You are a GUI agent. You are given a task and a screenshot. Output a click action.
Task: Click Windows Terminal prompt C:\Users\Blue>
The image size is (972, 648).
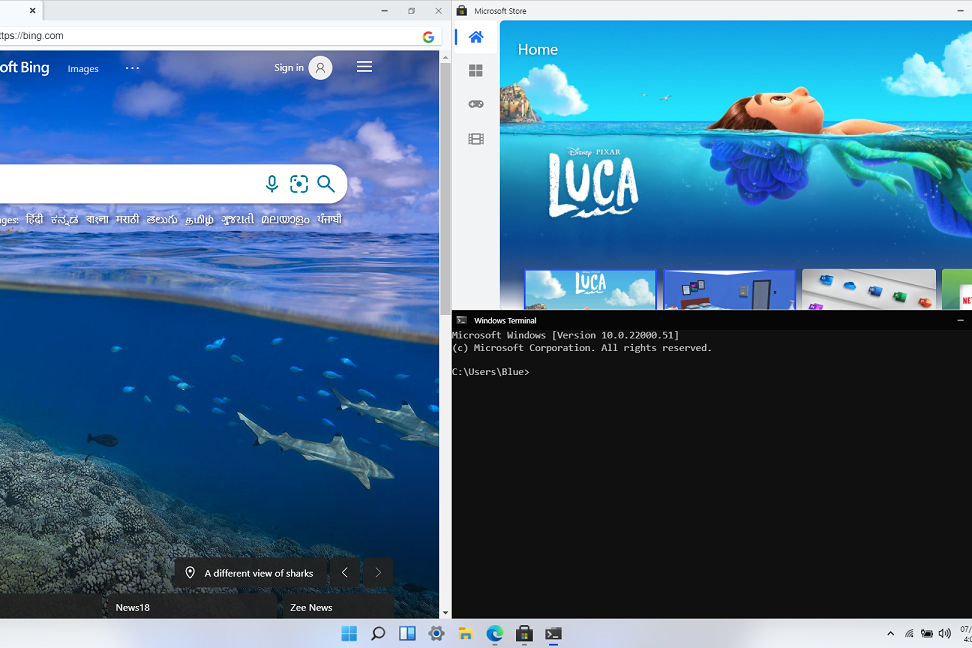click(490, 372)
